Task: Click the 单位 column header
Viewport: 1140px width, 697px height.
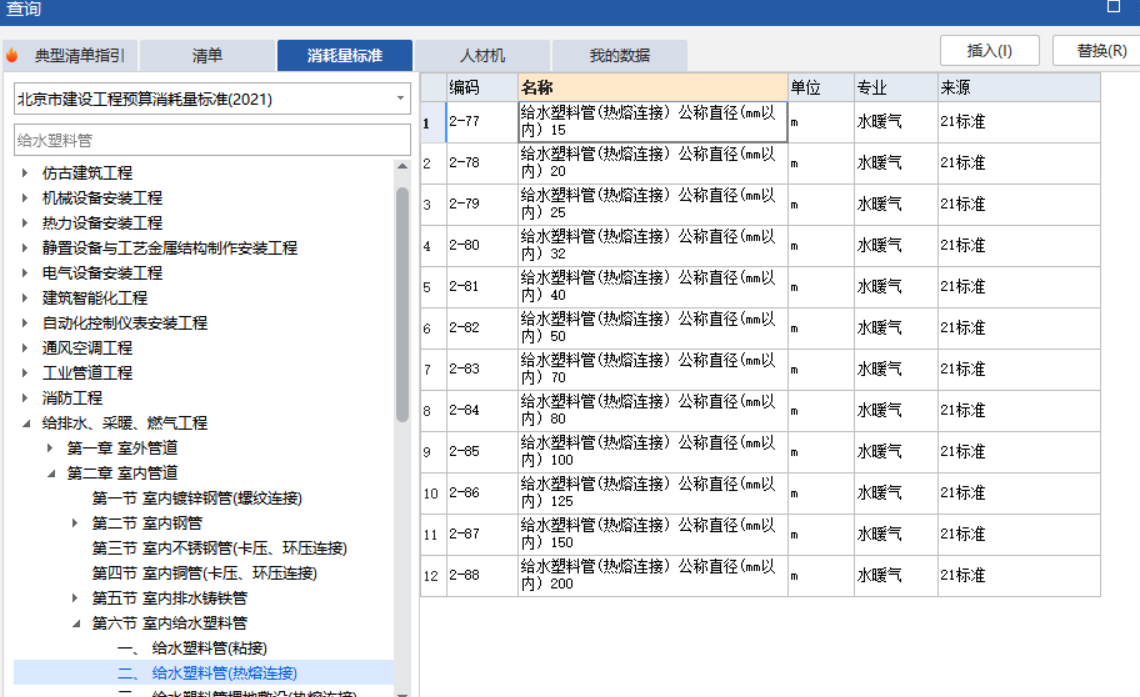Action: point(821,87)
